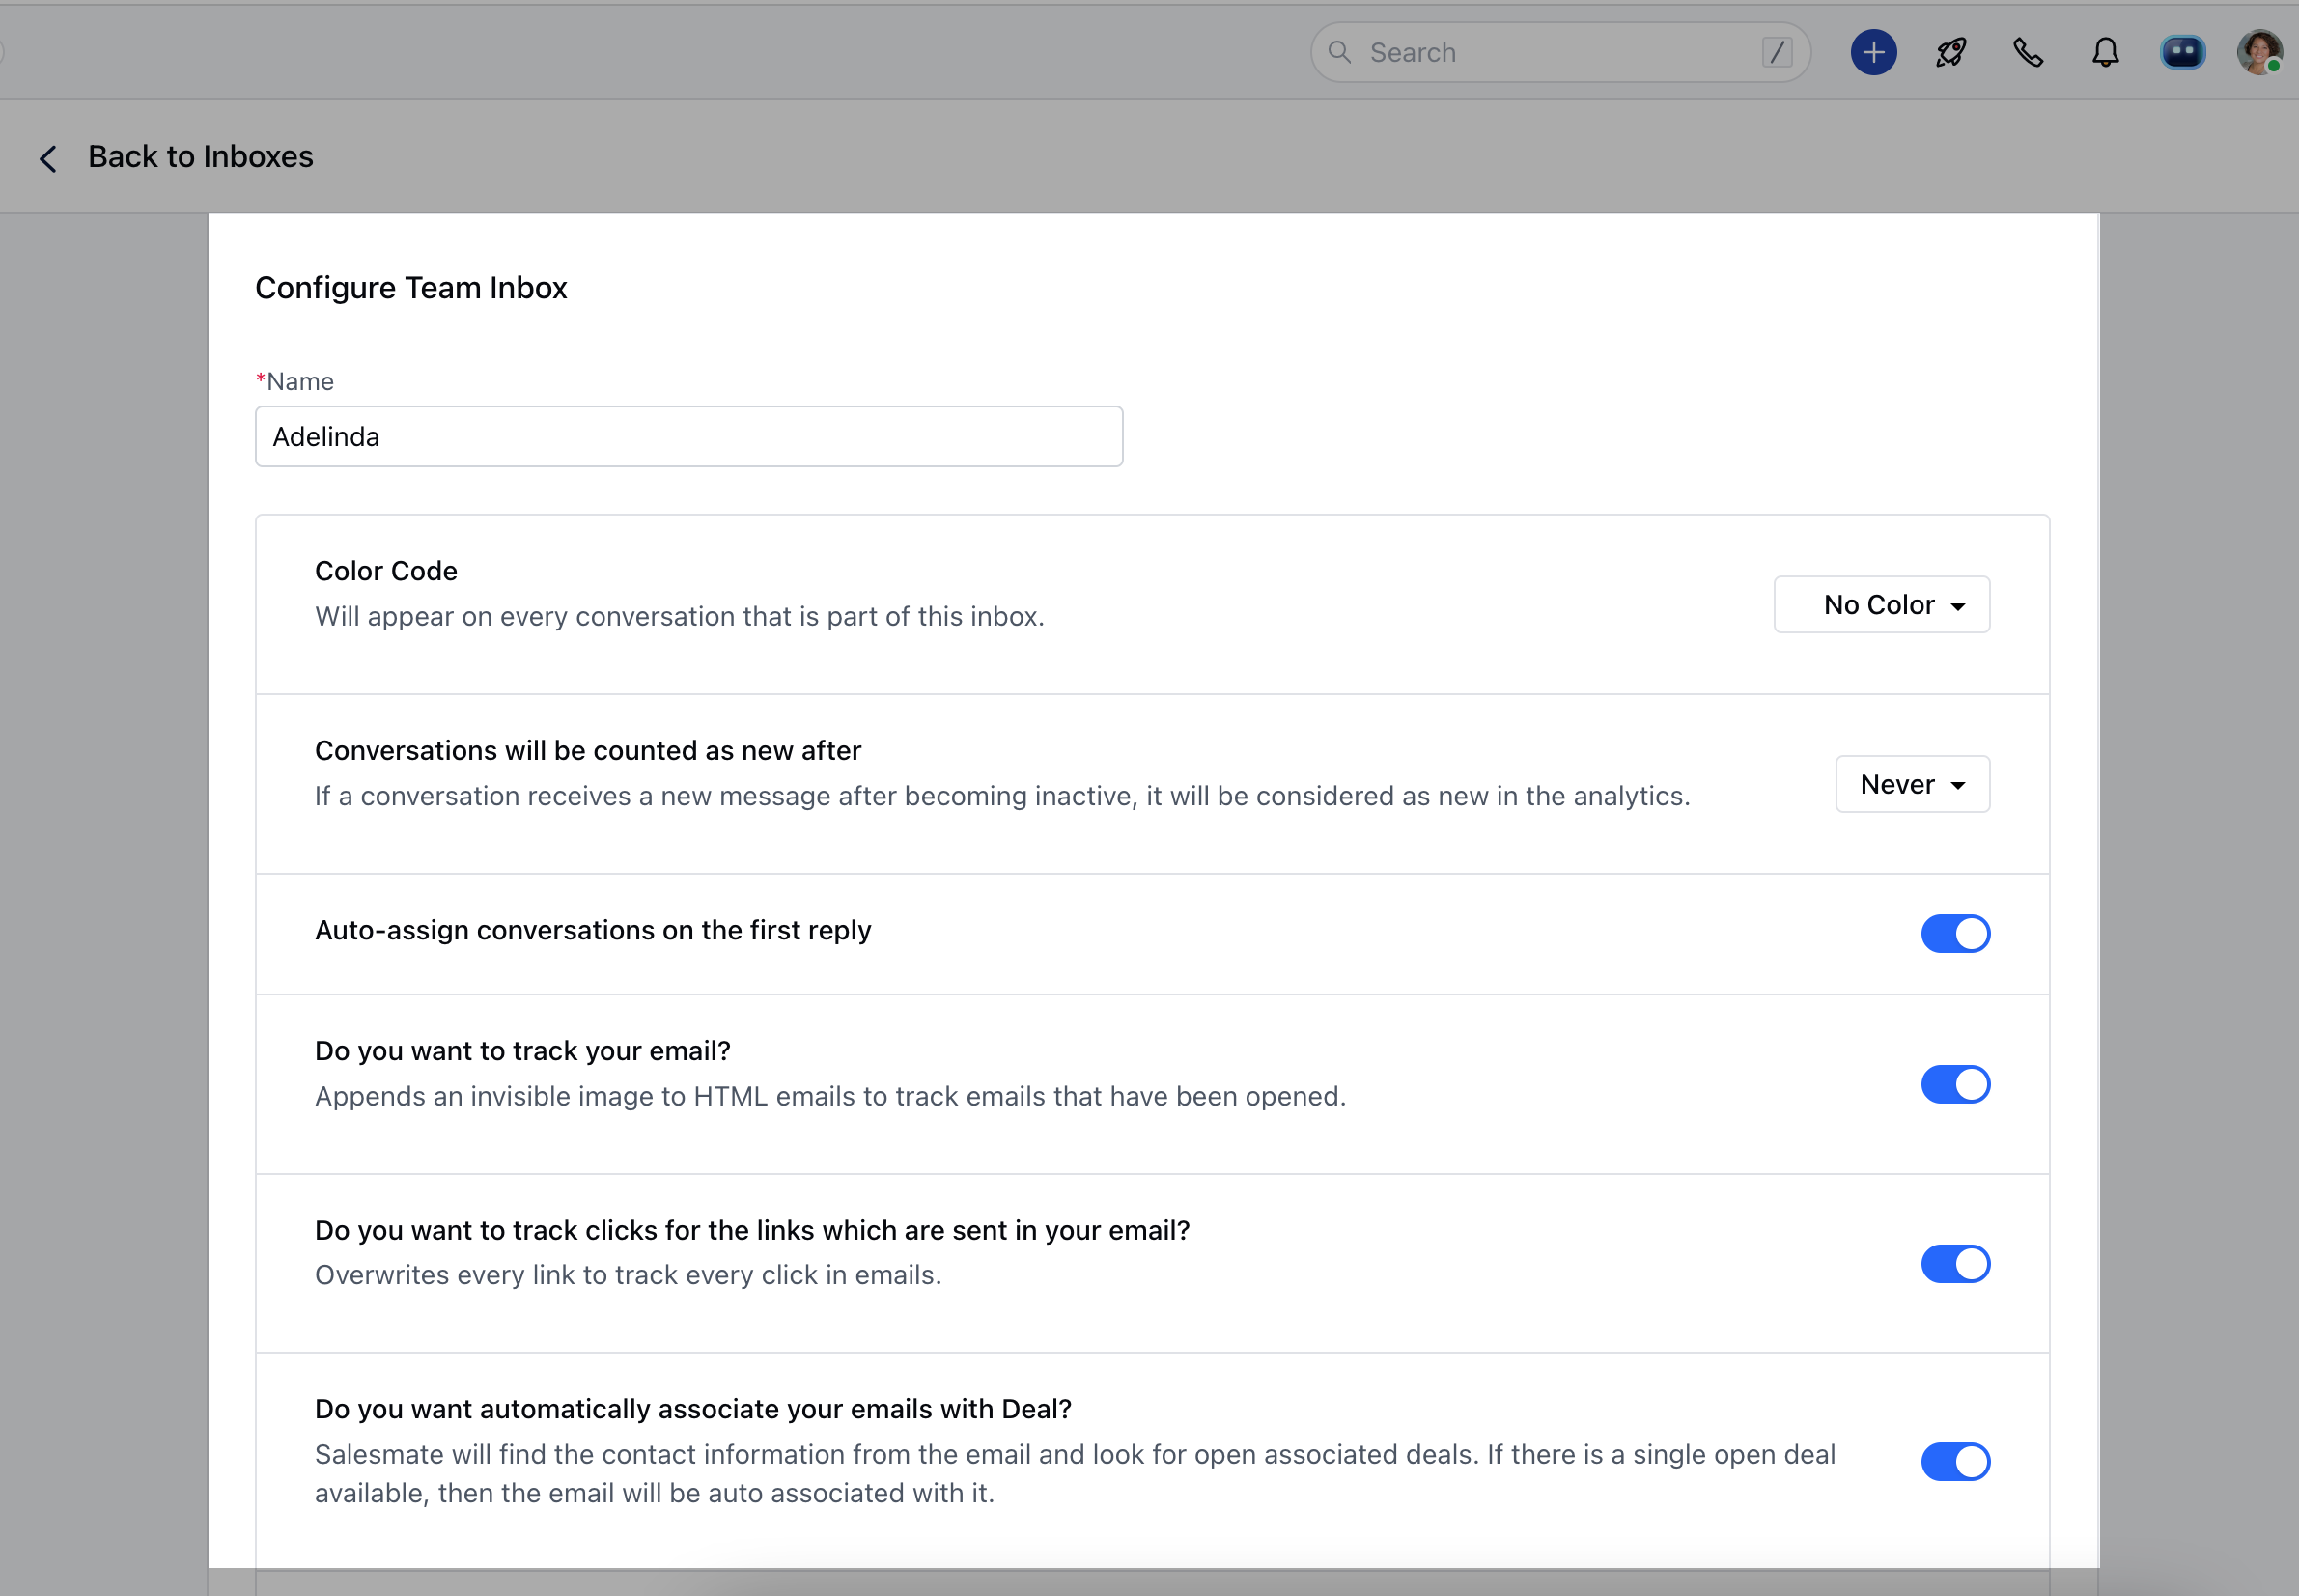Open the quick add plus icon
This screenshot has width=2299, height=1596.
click(1872, 51)
